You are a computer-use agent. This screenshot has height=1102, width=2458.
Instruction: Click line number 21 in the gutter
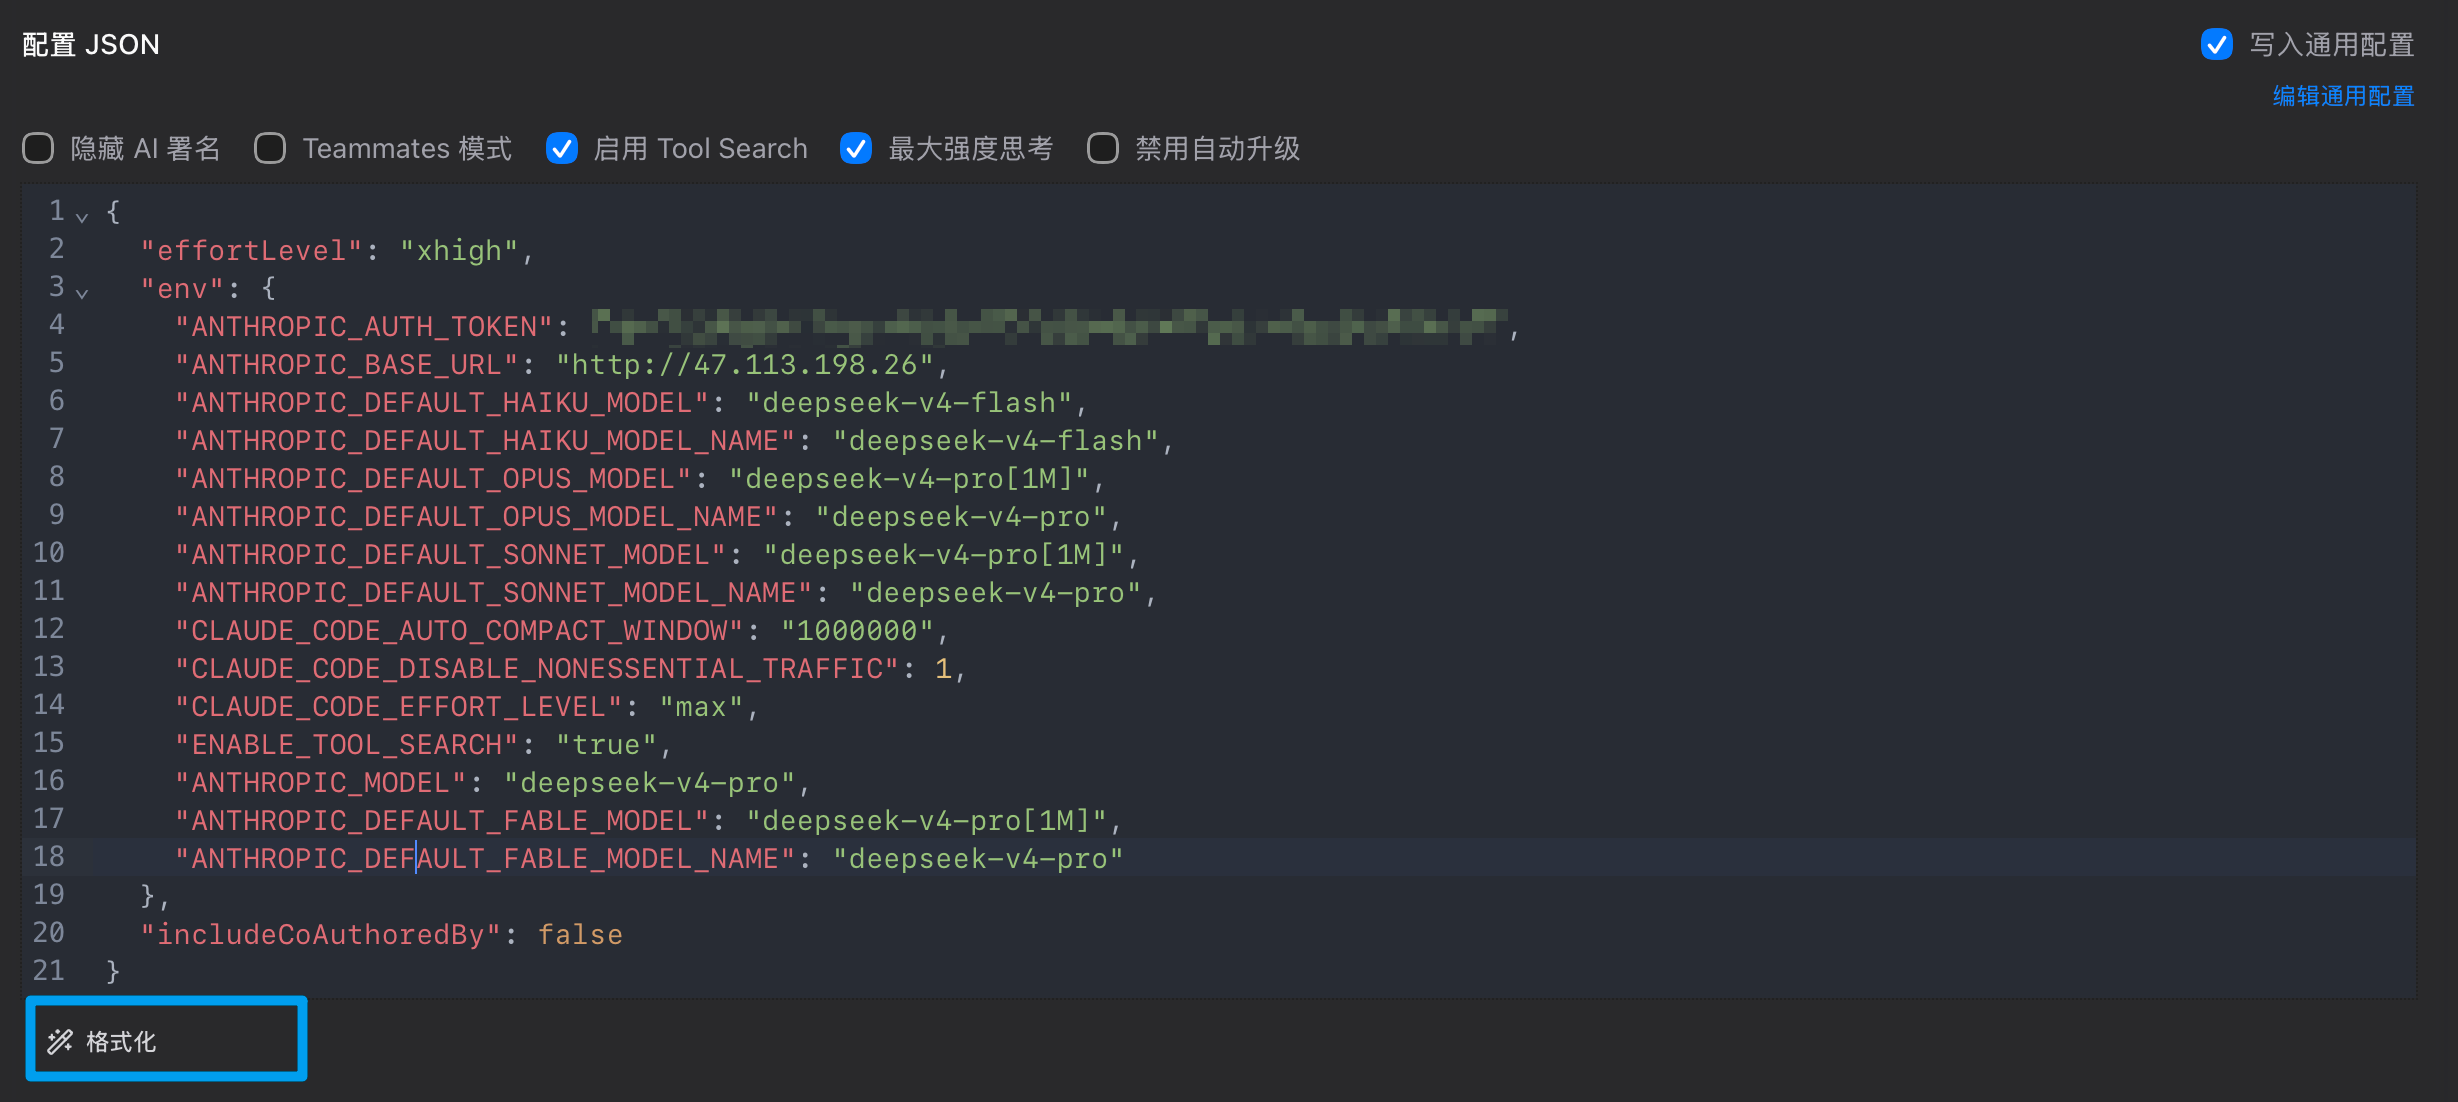click(x=48, y=970)
